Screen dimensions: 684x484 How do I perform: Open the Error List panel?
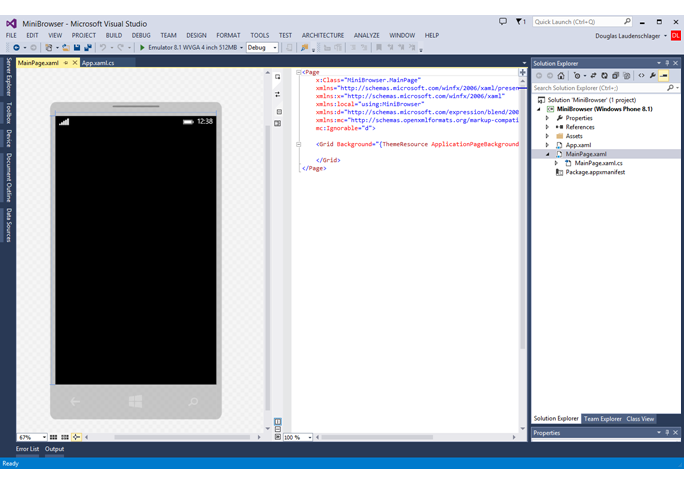[27, 449]
